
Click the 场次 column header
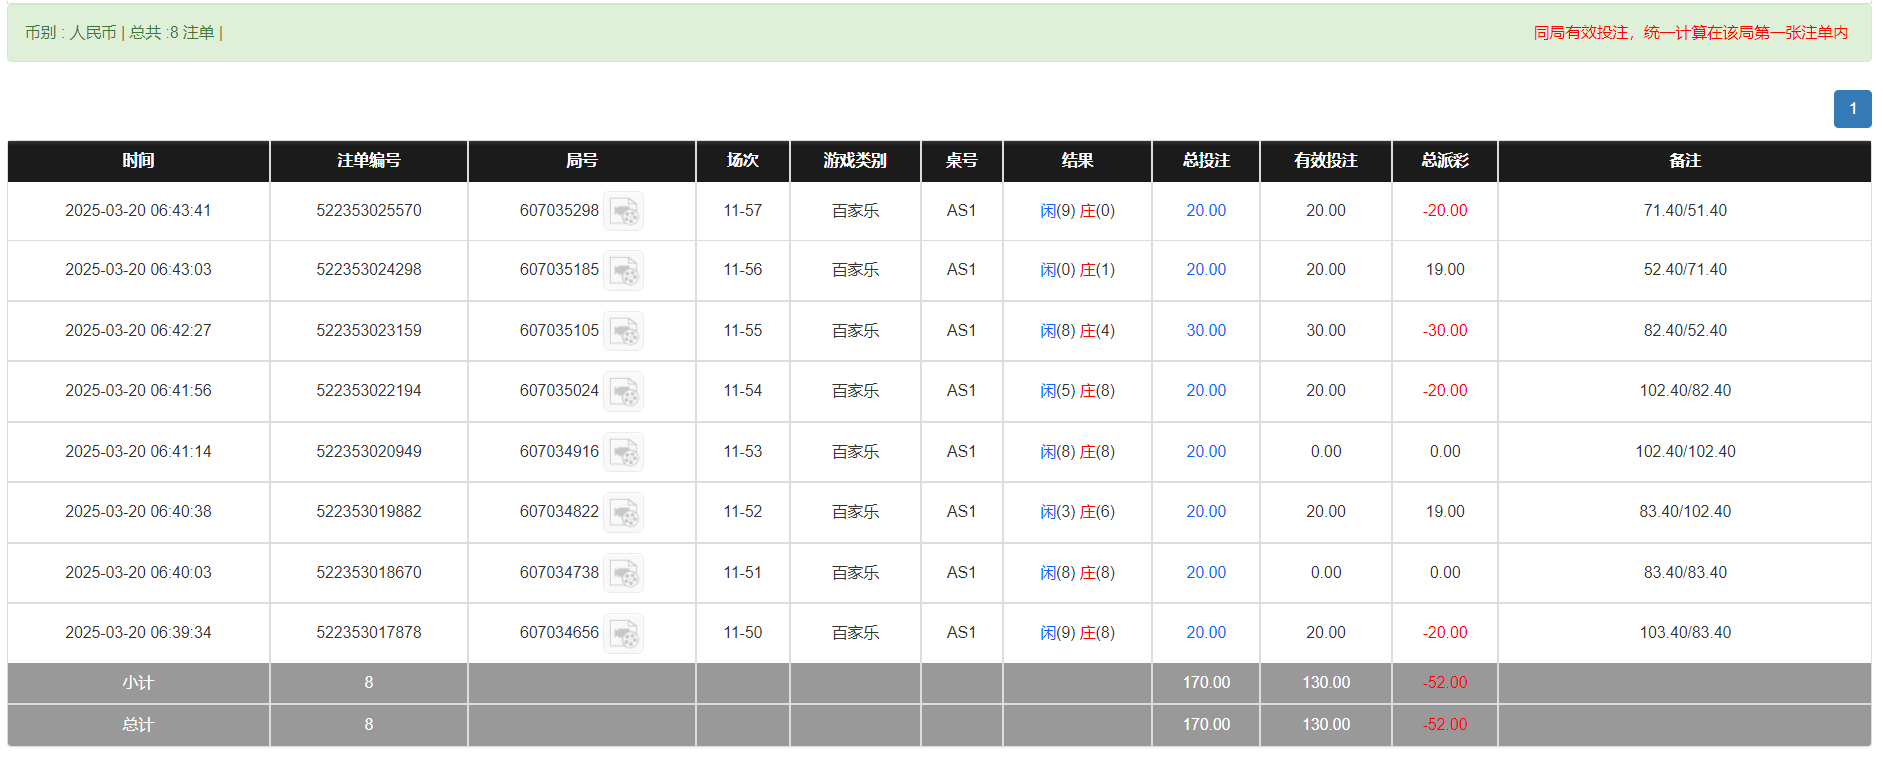point(743,161)
